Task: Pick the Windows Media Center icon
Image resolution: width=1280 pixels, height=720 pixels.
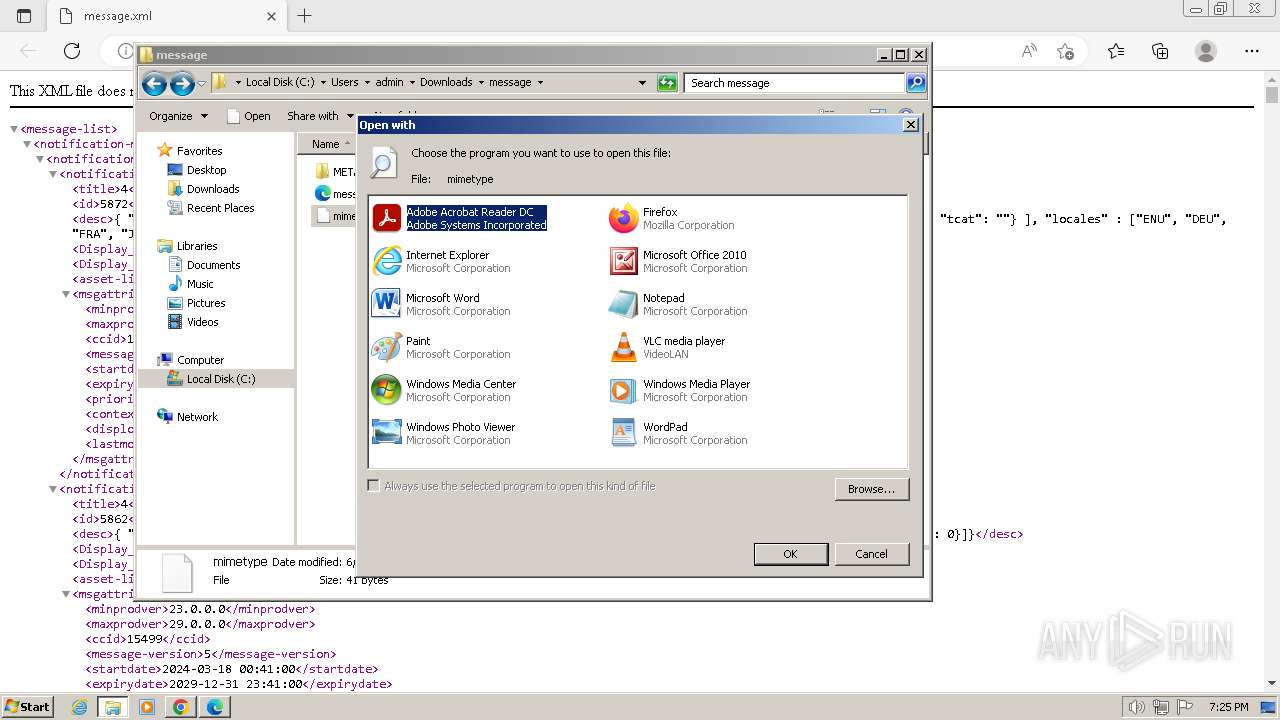Action: click(x=387, y=390)
